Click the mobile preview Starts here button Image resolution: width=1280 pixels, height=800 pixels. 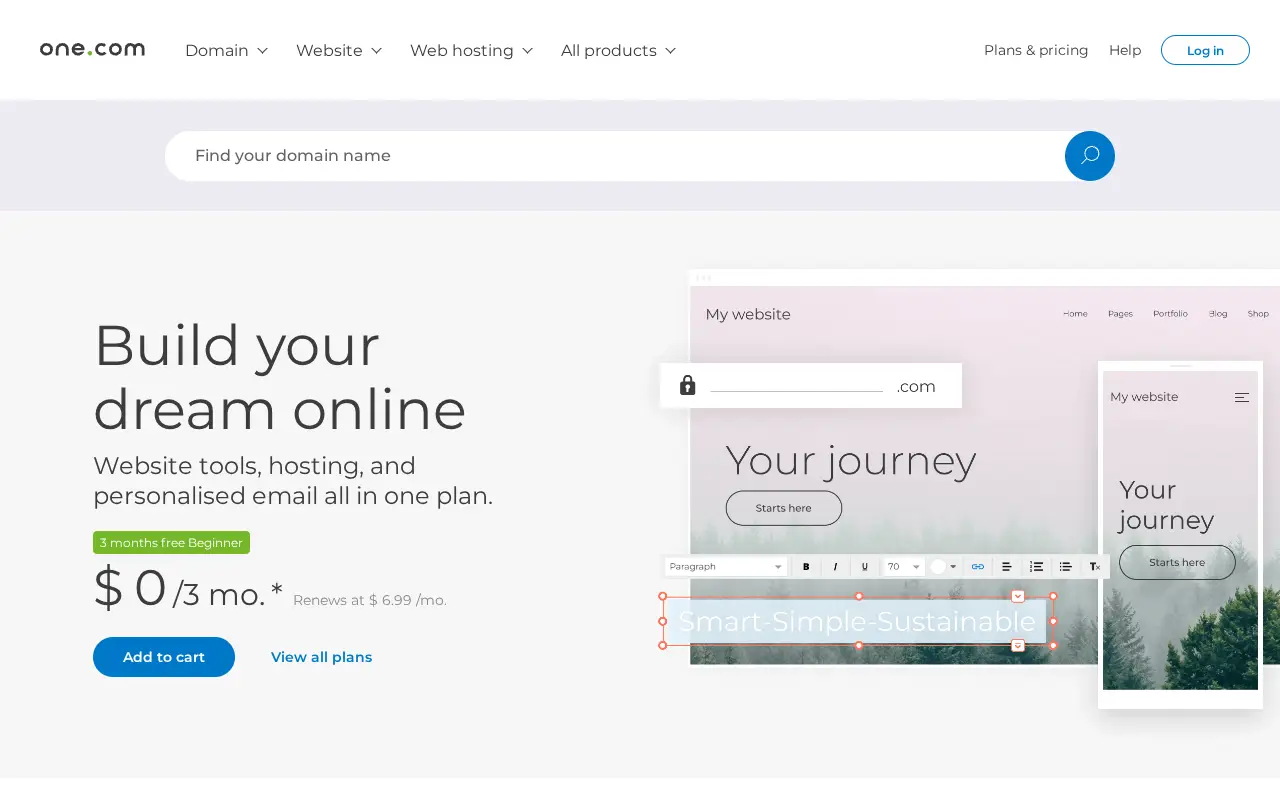click(x=1177, y=562)
